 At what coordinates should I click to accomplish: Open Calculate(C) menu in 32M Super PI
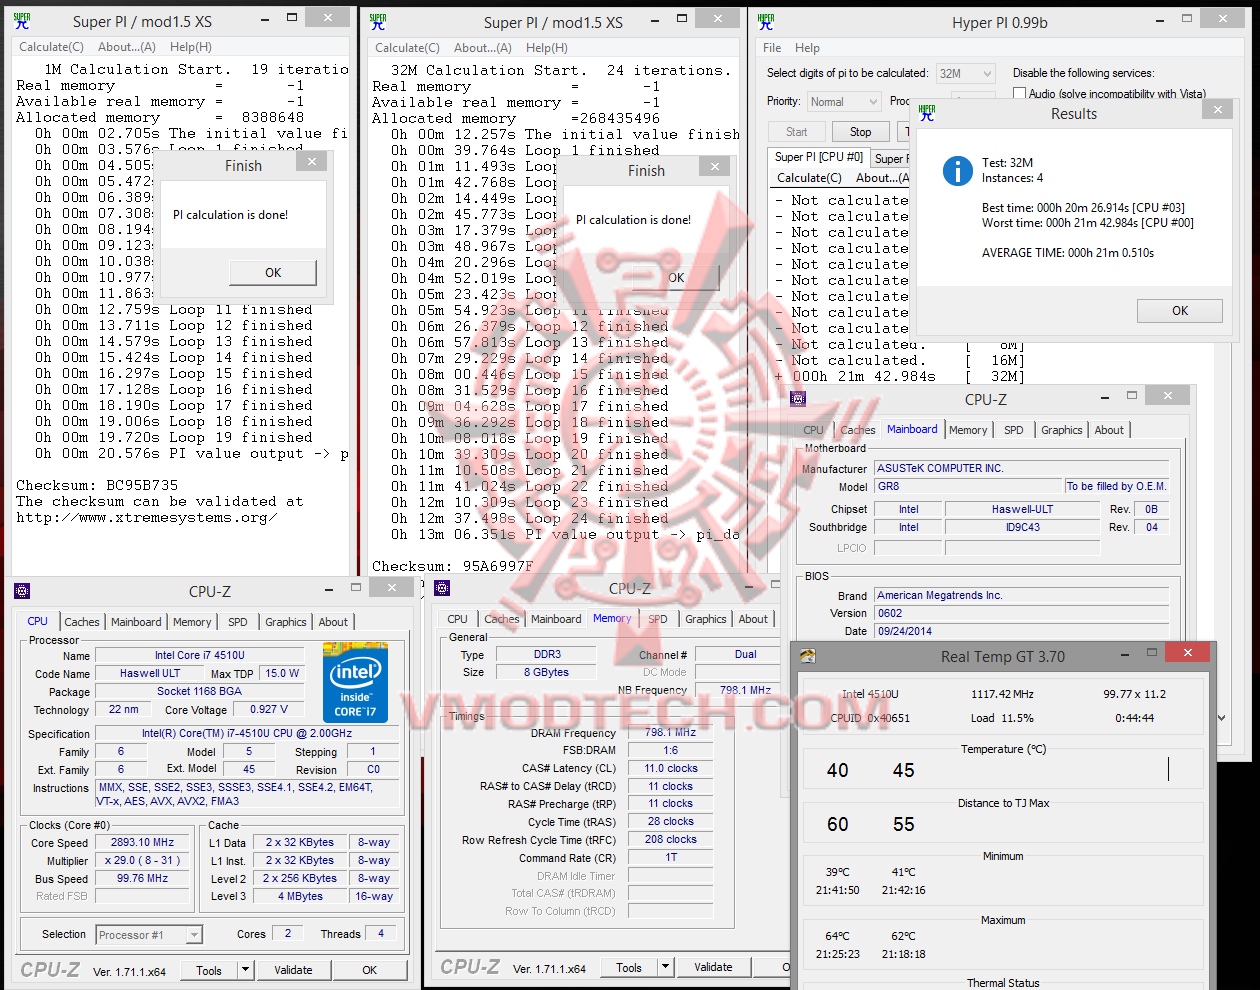(407, 47)
